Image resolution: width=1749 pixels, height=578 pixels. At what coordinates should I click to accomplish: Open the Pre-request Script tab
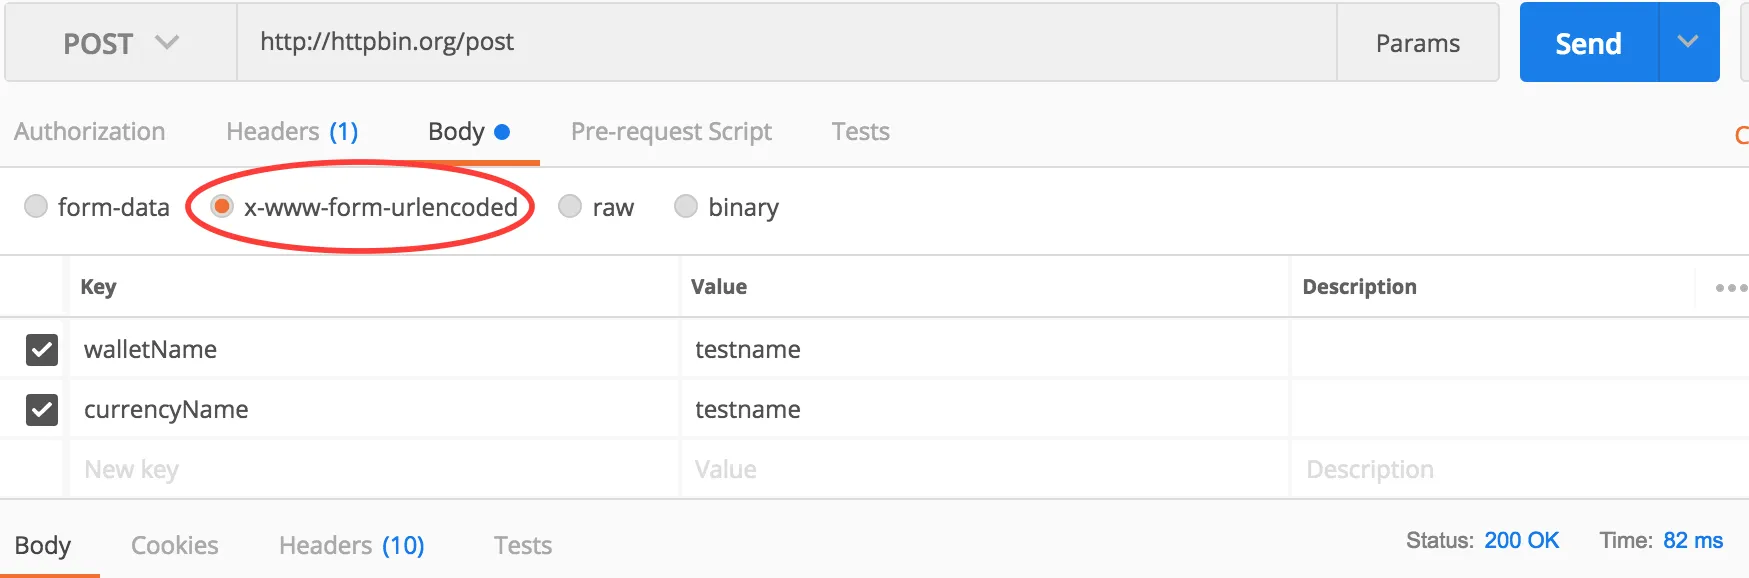(x=671, y=132)
